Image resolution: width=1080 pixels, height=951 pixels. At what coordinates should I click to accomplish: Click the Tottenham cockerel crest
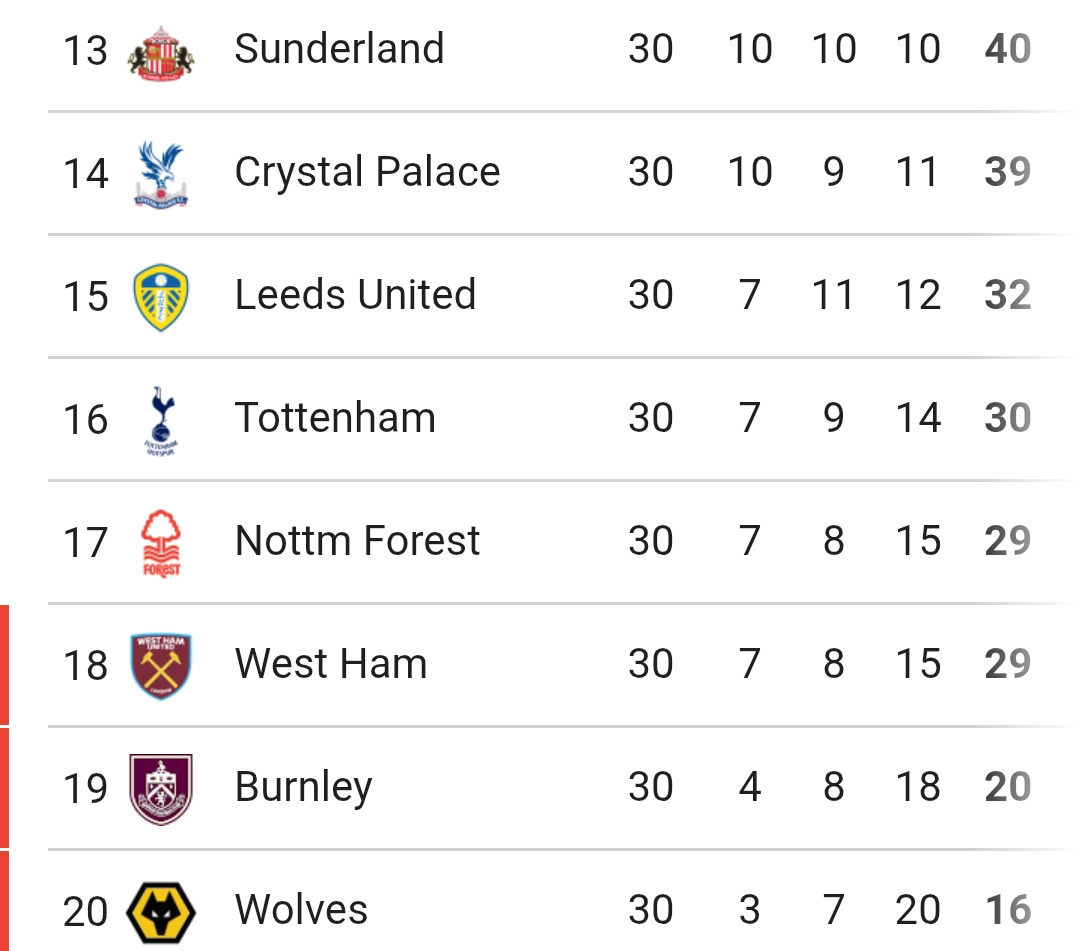(160, 421)
